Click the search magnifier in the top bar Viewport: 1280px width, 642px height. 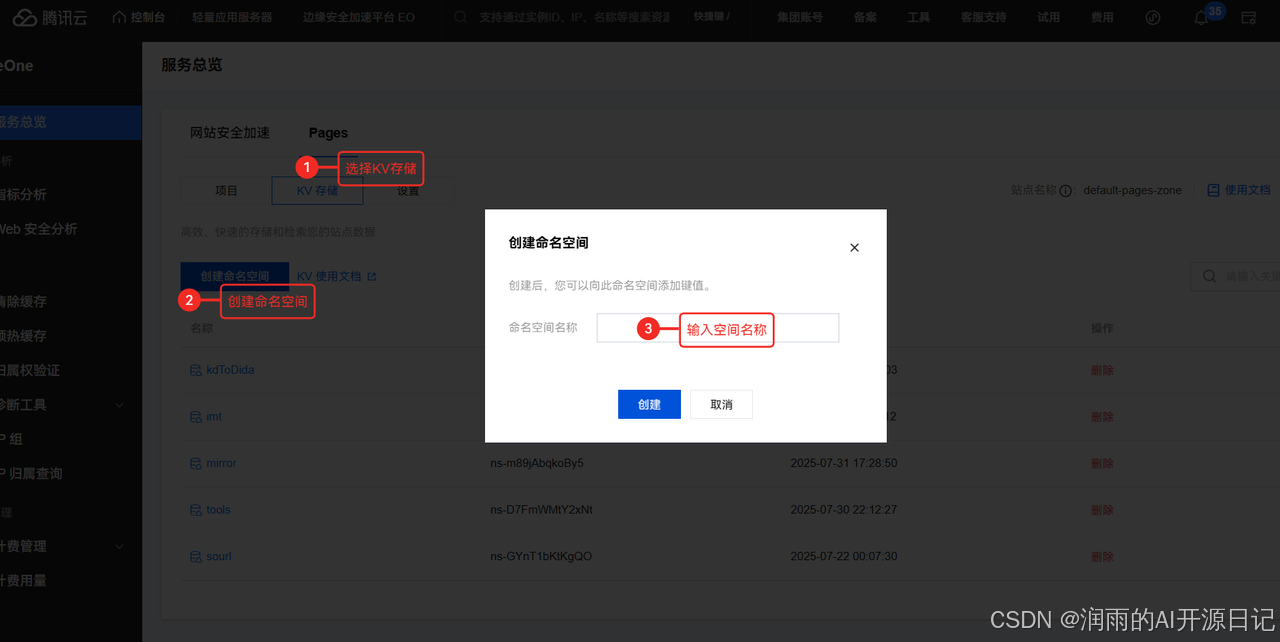point(459,17)
